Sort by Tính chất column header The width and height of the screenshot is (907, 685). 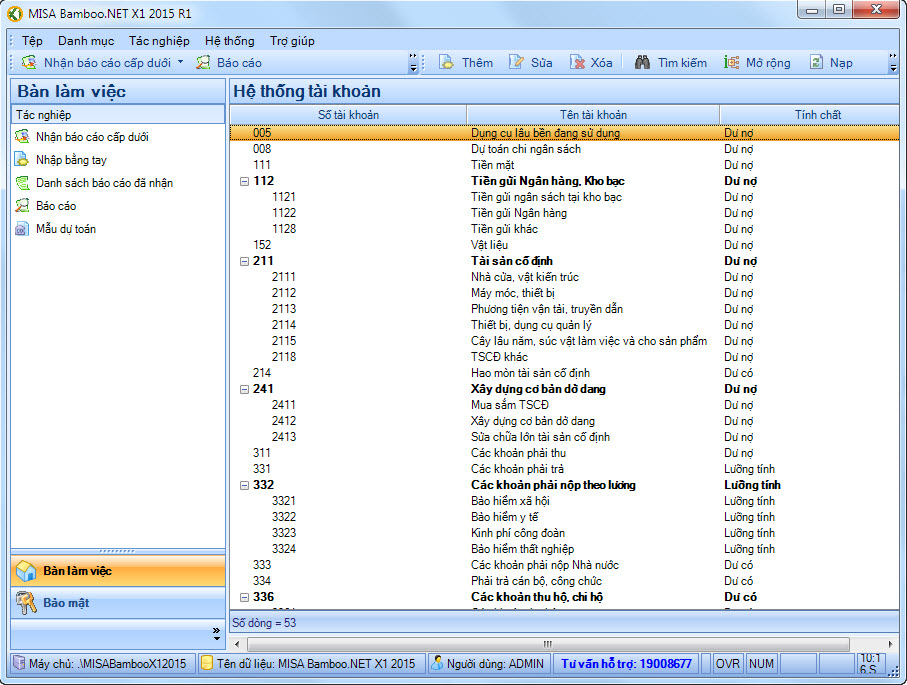click(810, 115)
